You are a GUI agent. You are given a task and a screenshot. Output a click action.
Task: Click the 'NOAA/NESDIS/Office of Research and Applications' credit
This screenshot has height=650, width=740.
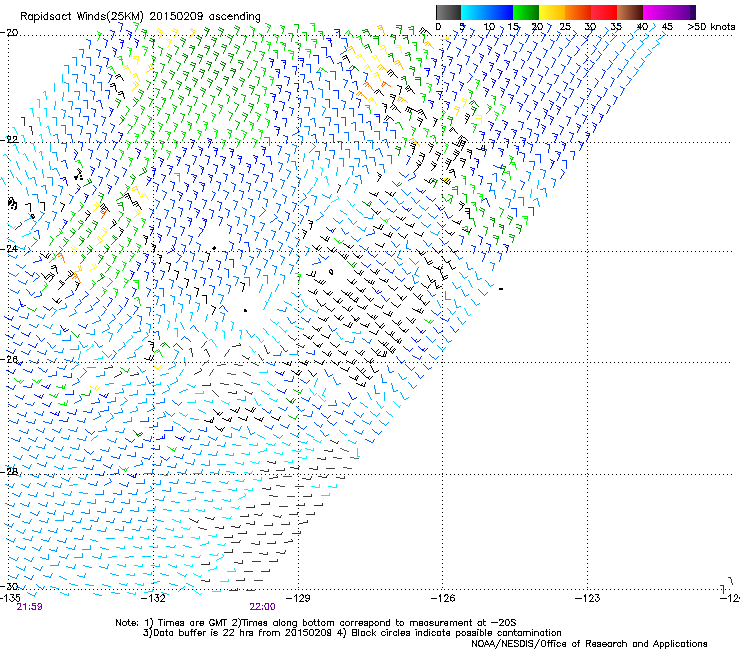pos(589,644)
